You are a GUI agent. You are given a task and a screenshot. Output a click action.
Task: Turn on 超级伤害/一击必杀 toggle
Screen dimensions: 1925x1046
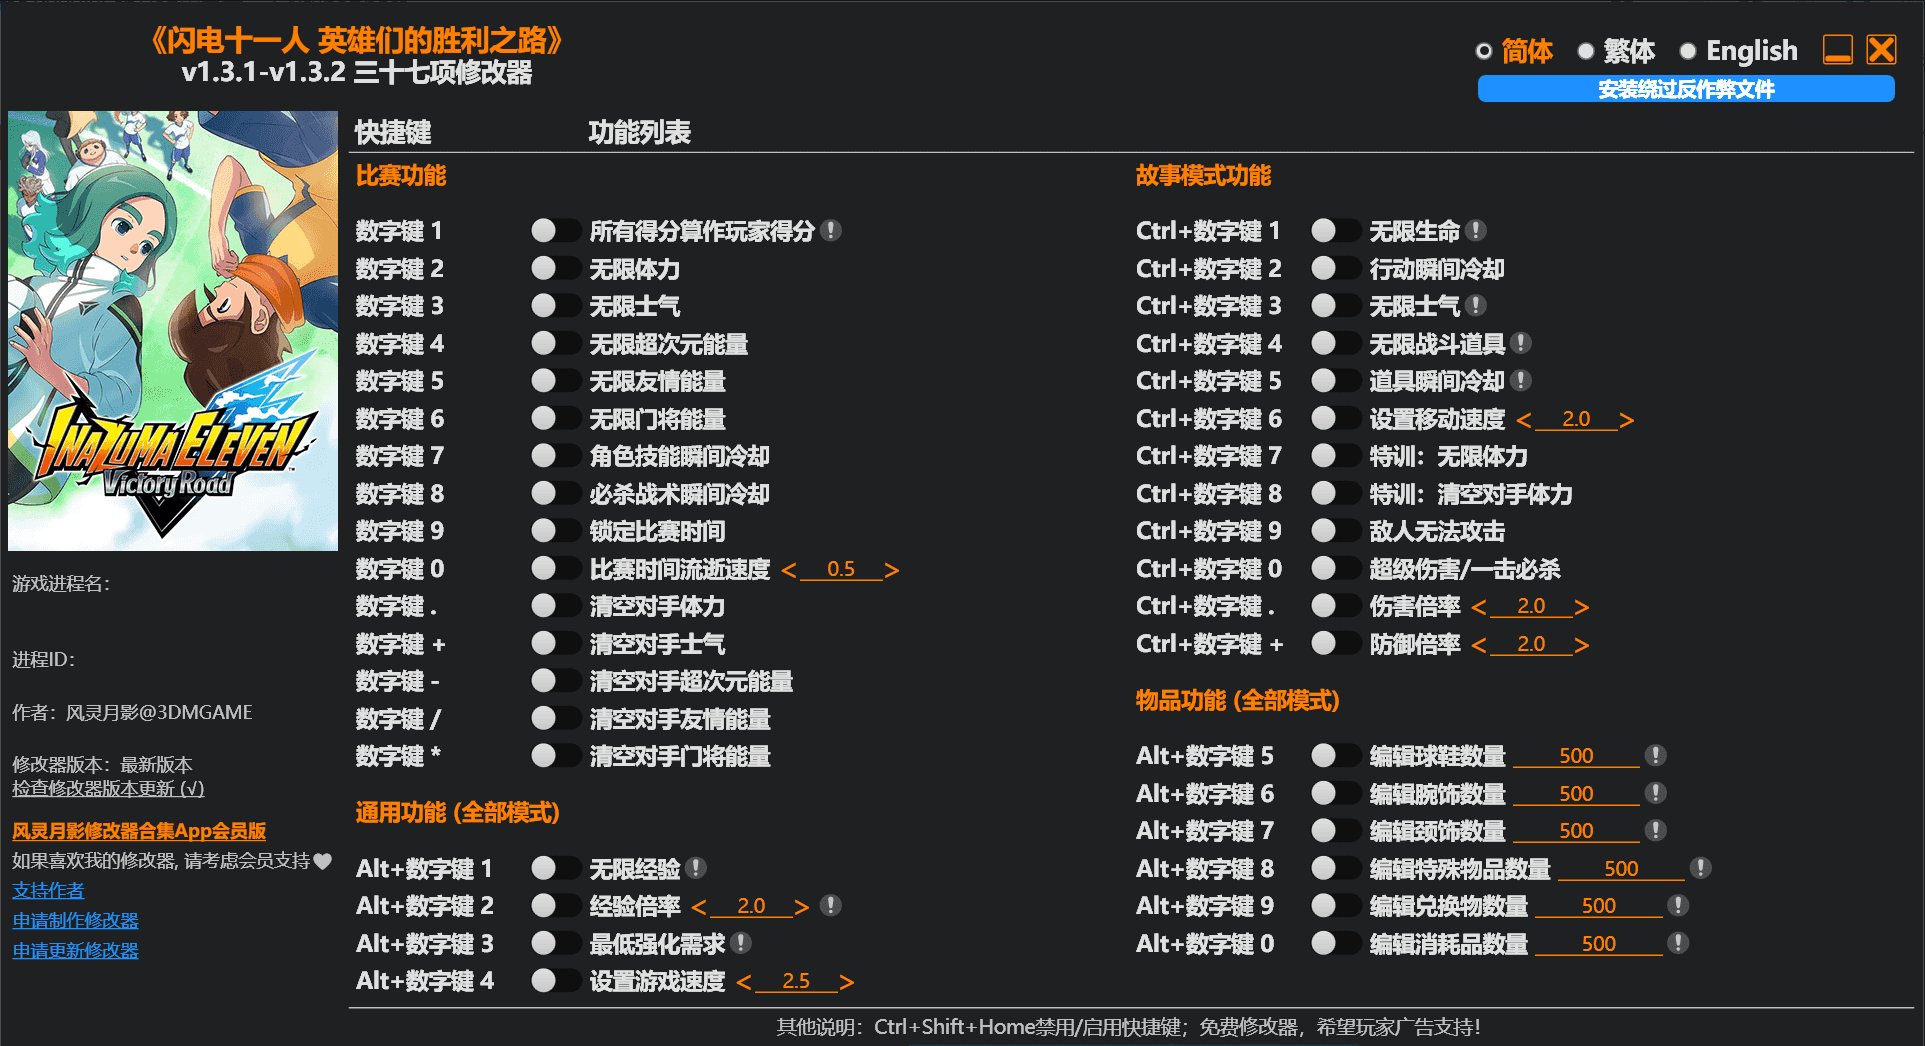click(x=1335, y=569)
